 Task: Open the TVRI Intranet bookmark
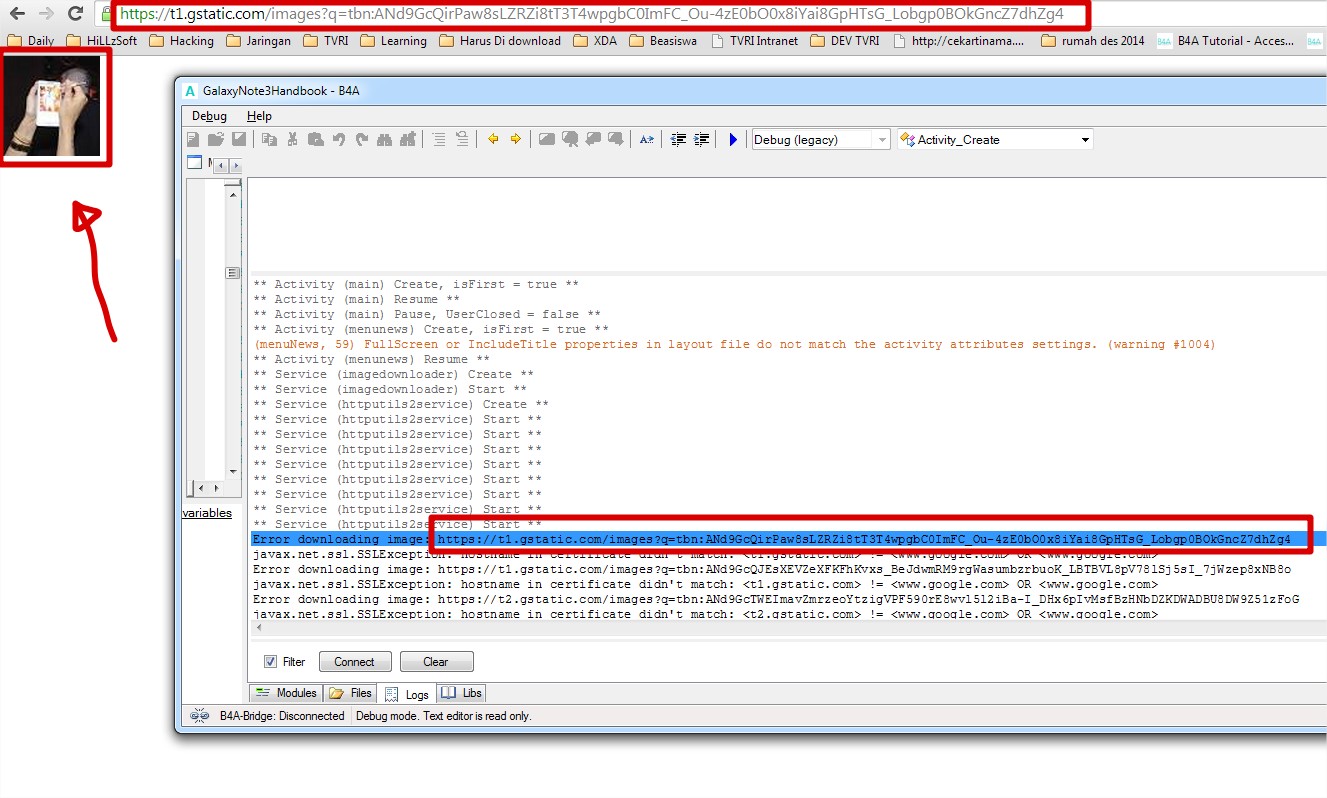pyautogui.click(x=754, y=41)
